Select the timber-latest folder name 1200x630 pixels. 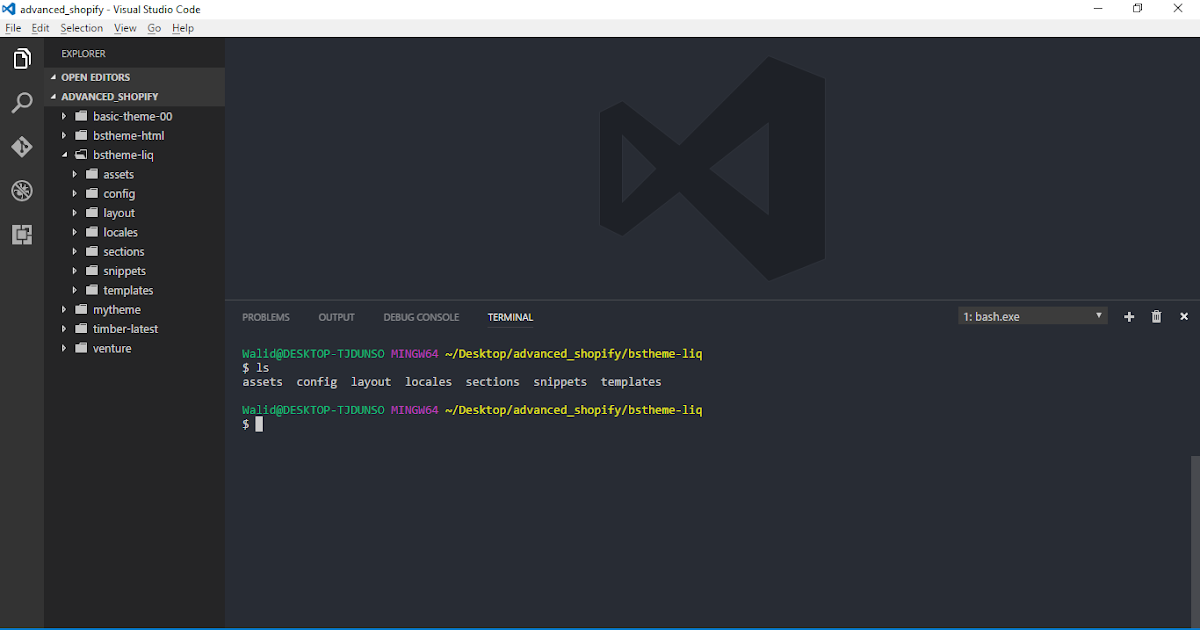tap(126, 329)
